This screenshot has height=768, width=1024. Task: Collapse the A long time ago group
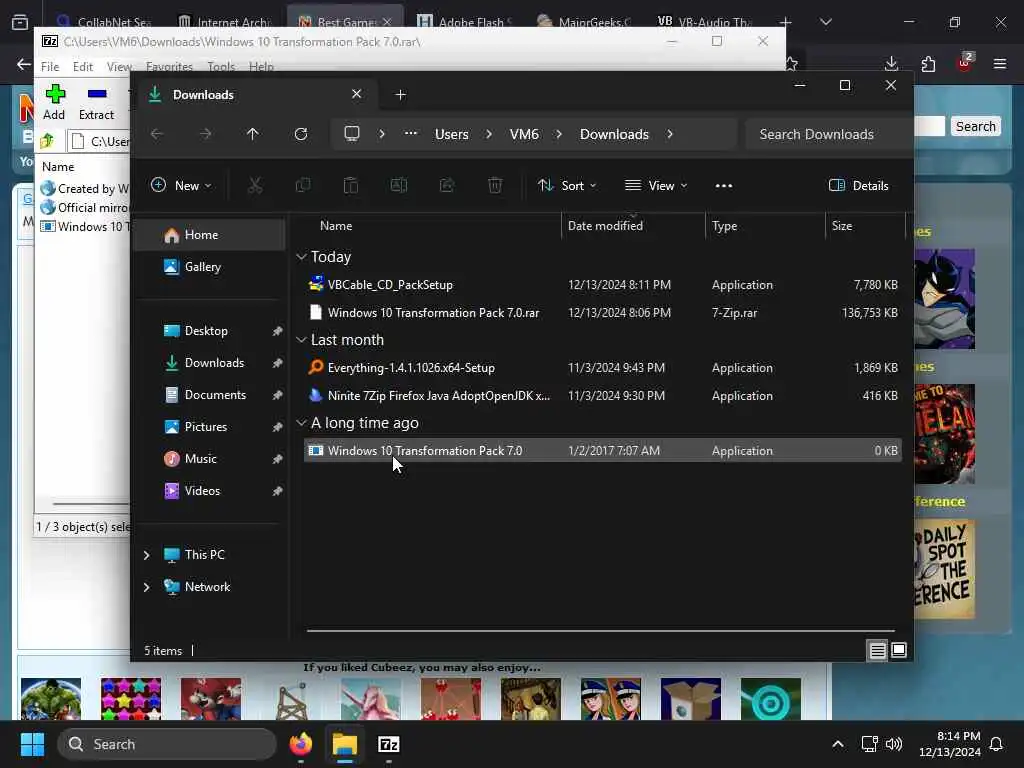[x=301, y=423]
